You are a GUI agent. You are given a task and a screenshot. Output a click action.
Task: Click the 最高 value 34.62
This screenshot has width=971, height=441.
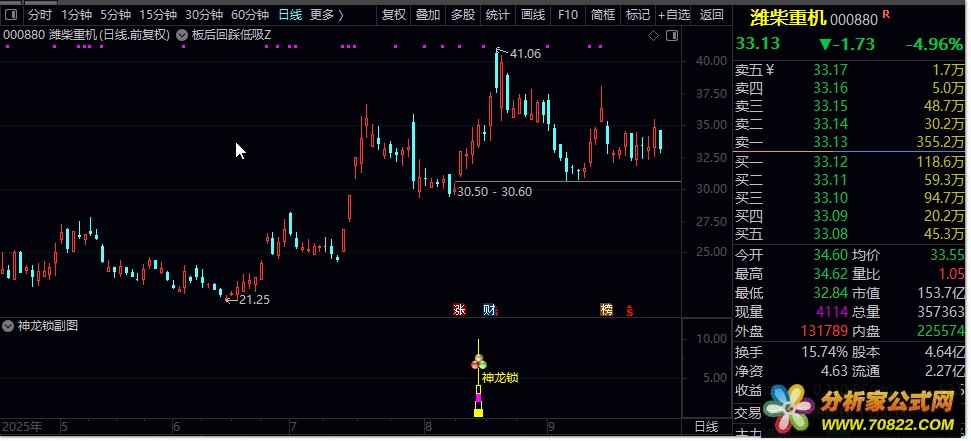[830, 274]
